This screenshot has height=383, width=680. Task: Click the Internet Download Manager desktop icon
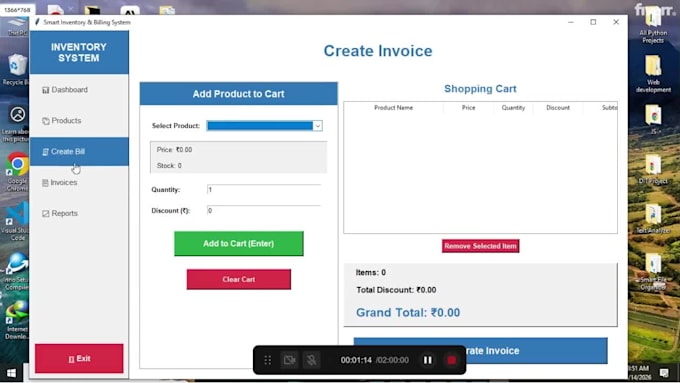point(17,320)
